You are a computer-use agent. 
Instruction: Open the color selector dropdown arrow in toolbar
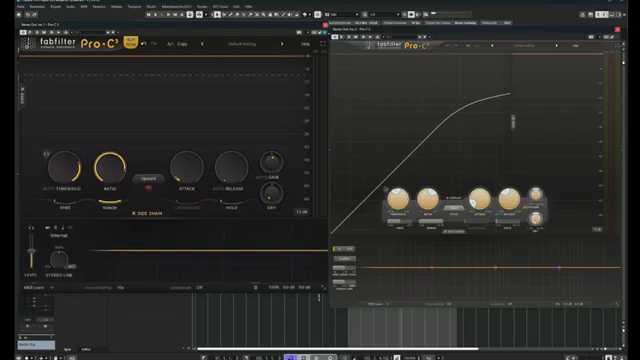coord(310,15)
